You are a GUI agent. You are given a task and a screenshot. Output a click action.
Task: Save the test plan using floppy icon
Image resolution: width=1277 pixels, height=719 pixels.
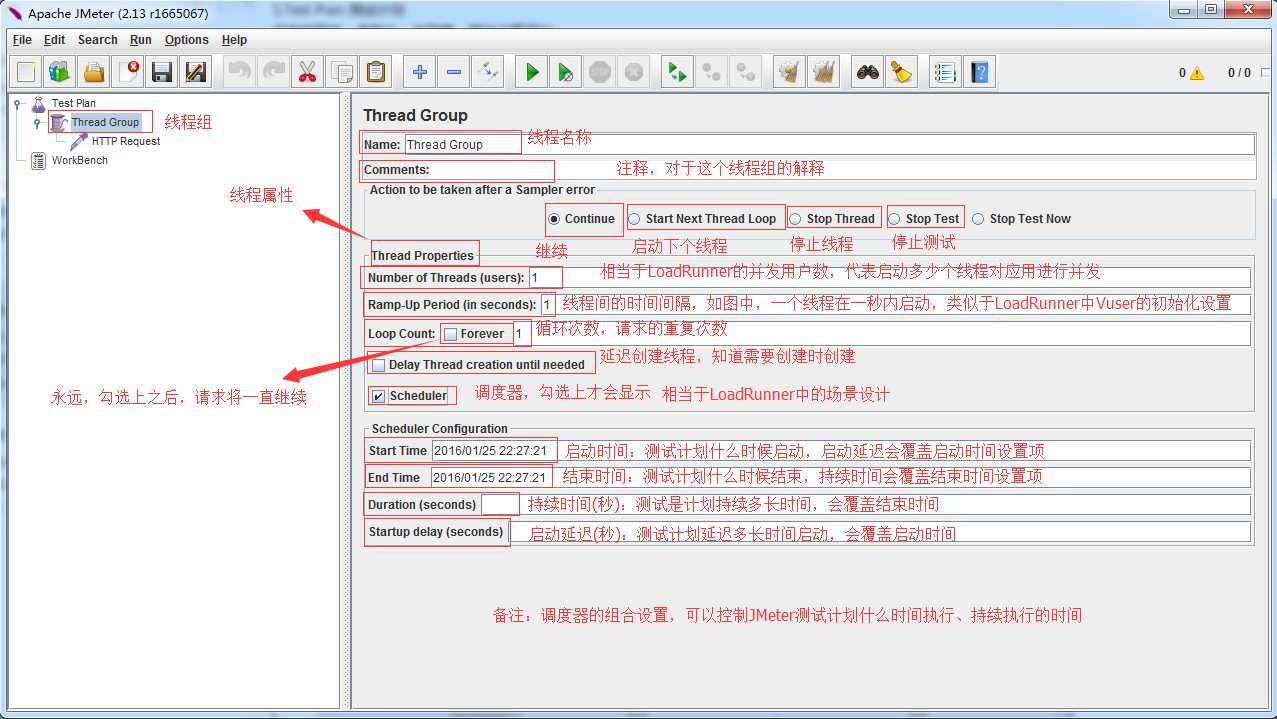(x=162, y=72)
